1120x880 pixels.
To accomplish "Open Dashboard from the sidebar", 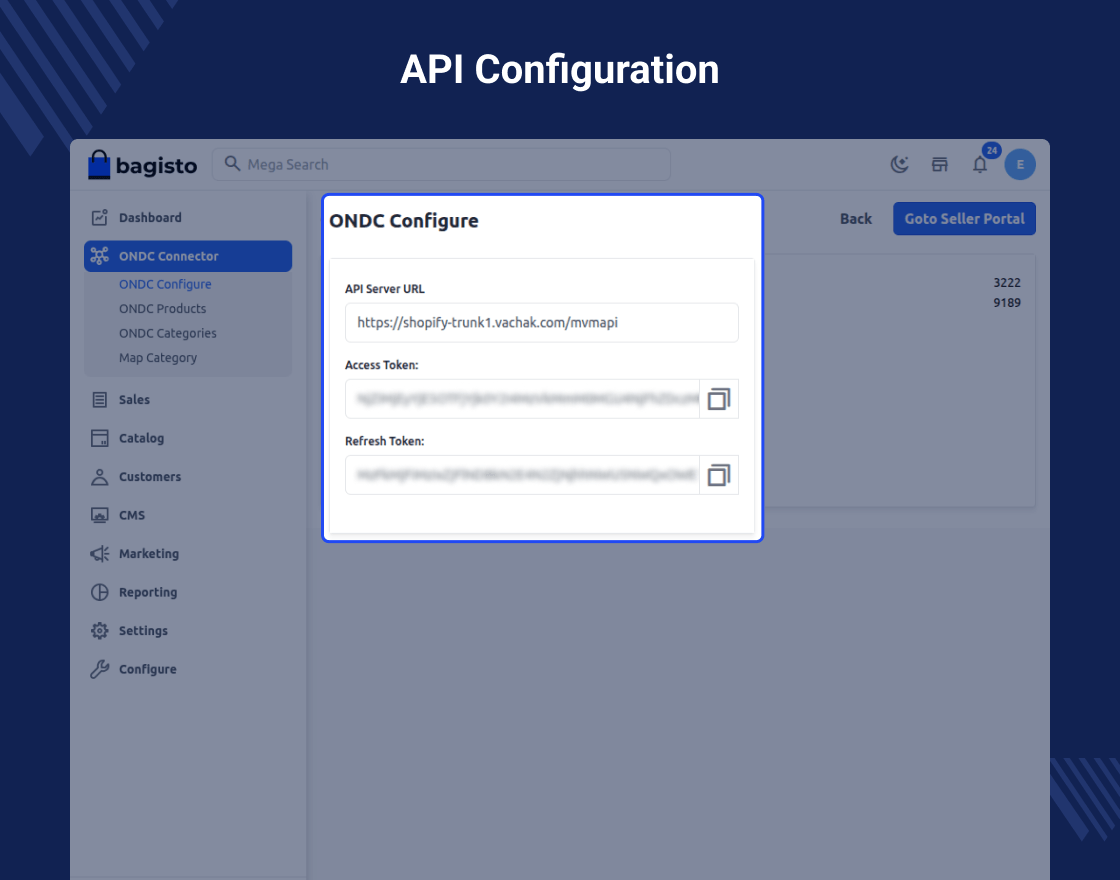I will point(150,218).
